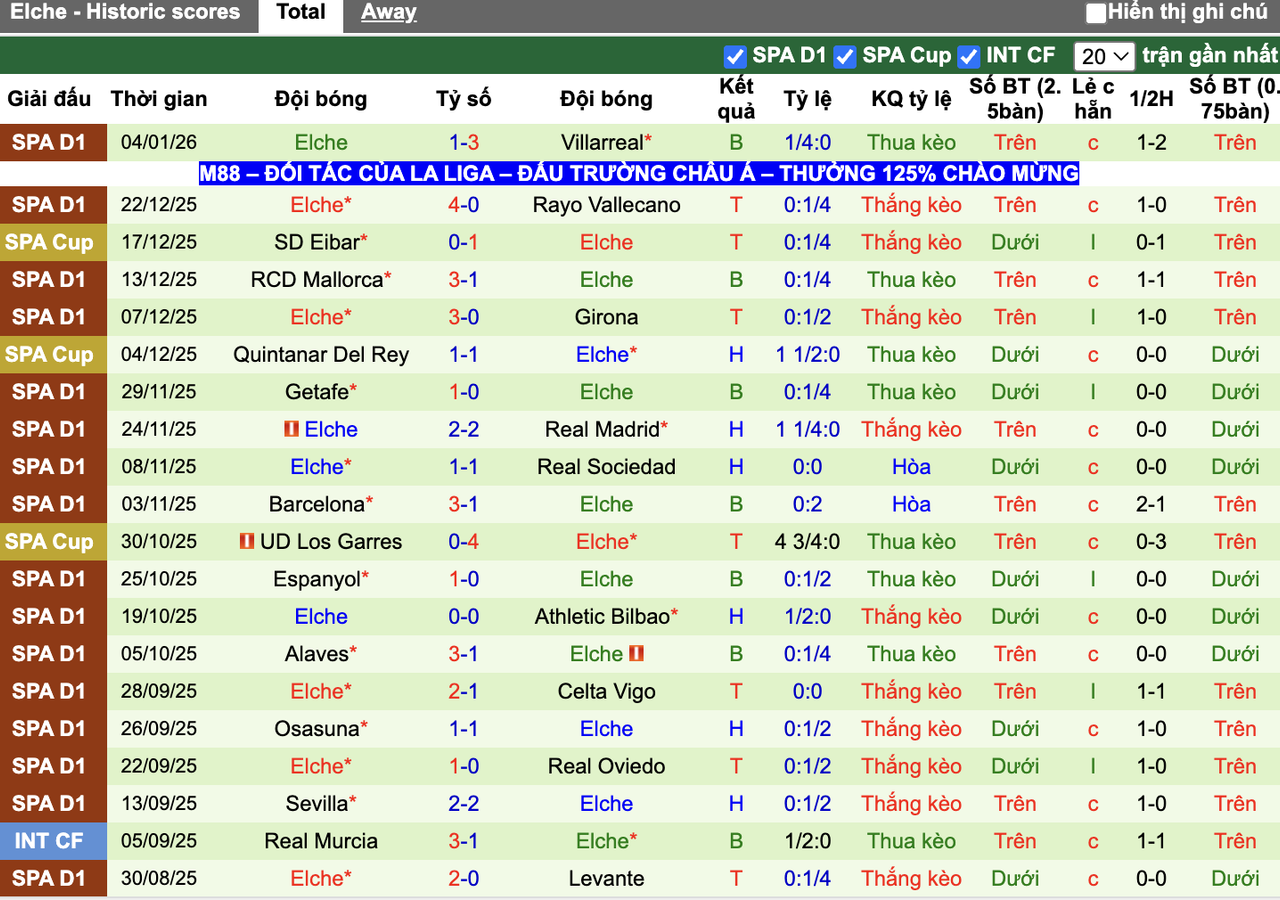Uncheck the SPA D1 league filter

735,56
